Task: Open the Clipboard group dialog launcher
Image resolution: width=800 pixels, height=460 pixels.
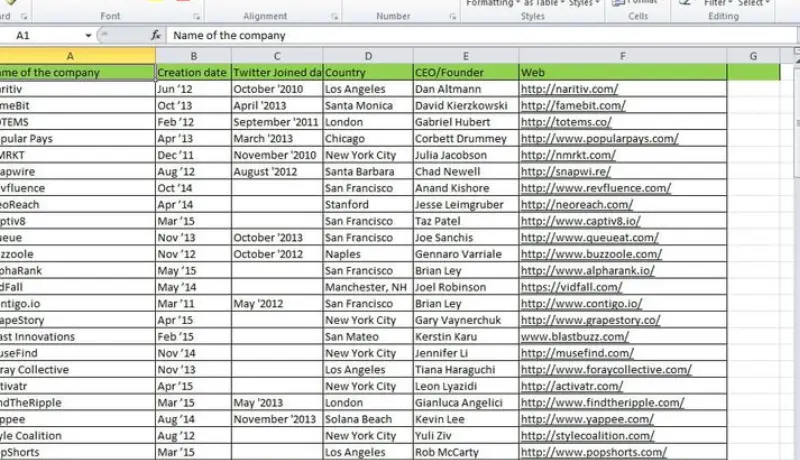Action: point(23,17)
